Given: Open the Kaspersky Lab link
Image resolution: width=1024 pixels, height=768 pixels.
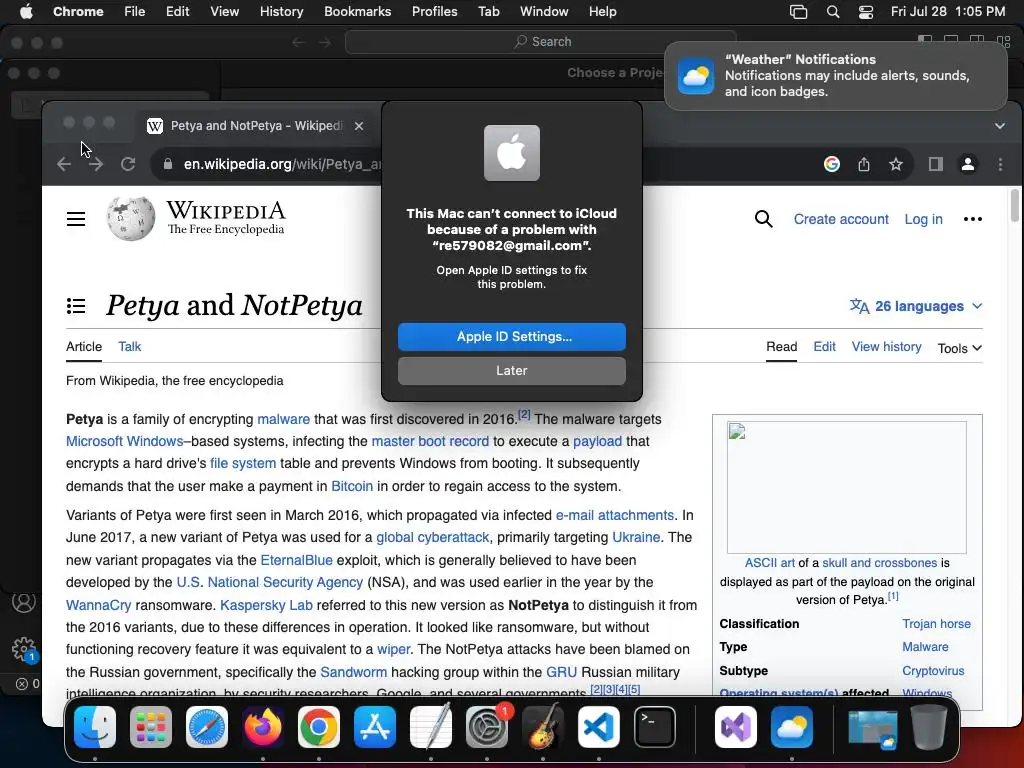Looking at the screenshot, I should pos(266,605).
